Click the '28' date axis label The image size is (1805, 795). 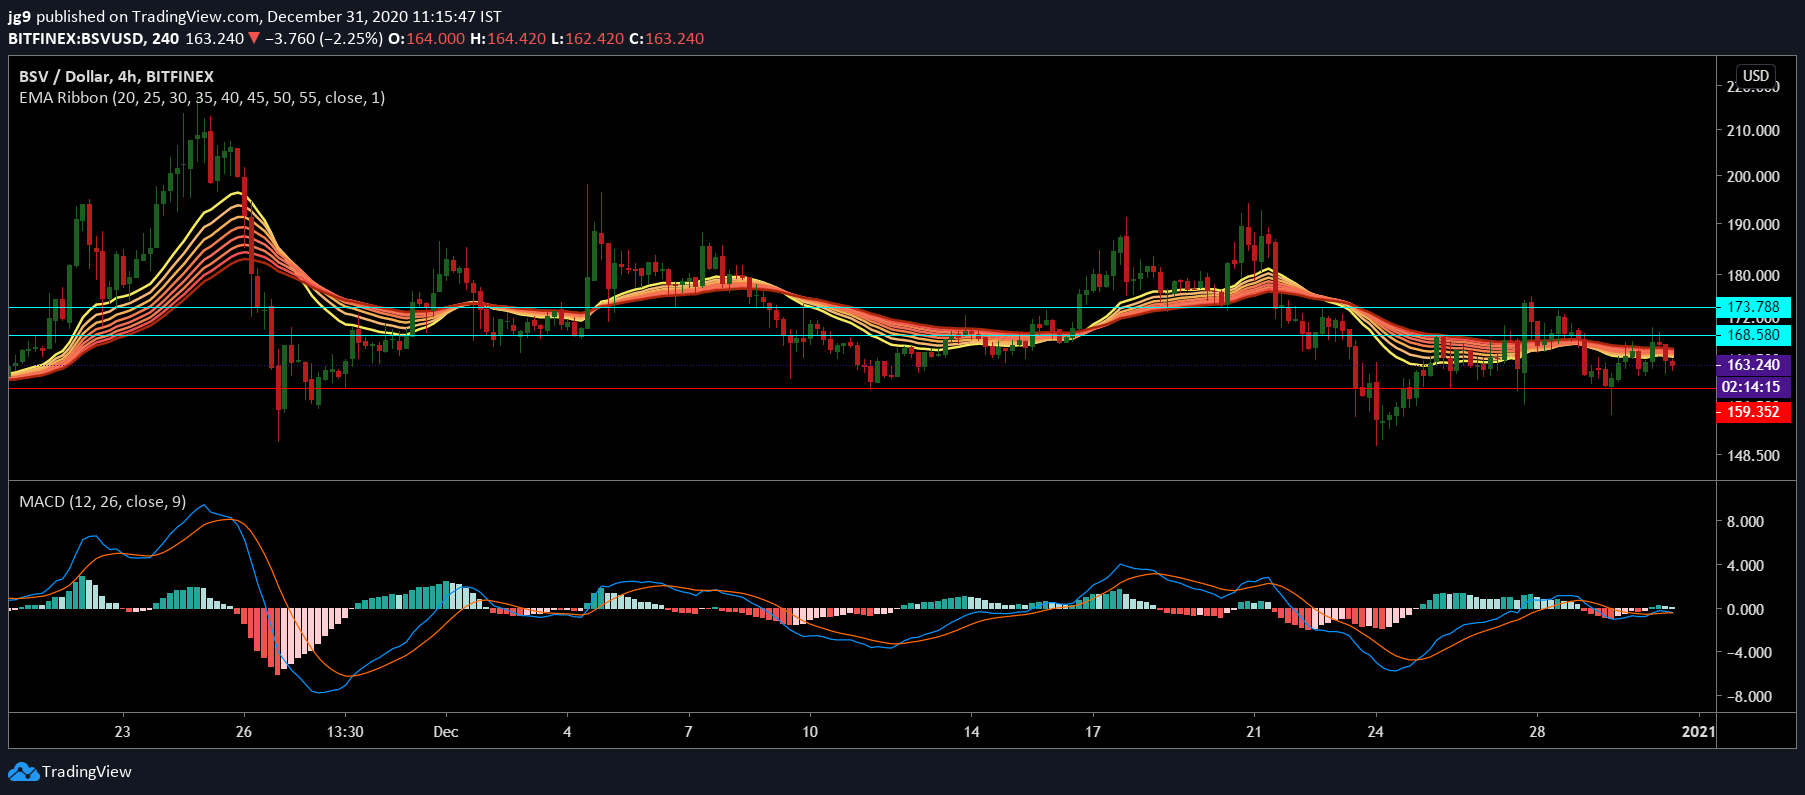[x=1537, y=732]
